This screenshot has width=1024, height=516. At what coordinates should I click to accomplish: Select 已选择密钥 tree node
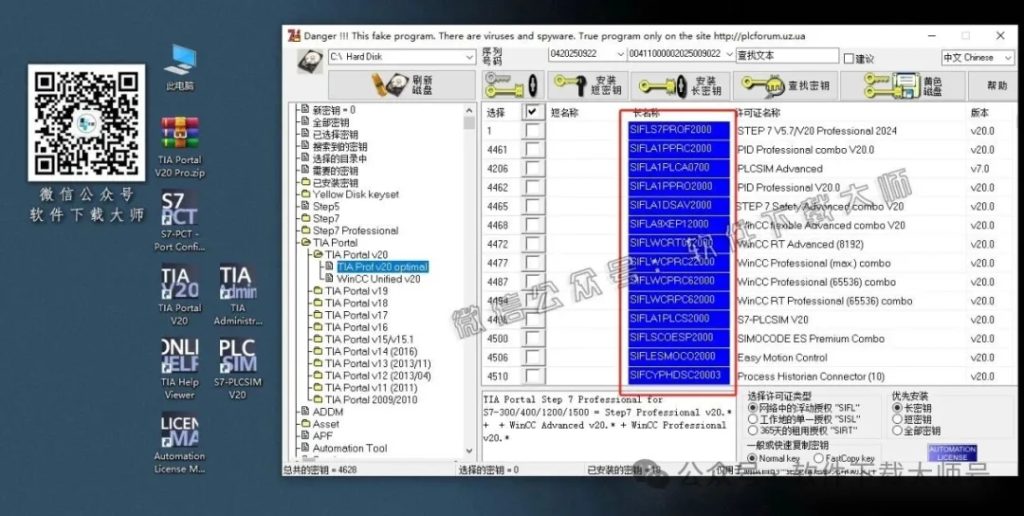click(334, 134)
